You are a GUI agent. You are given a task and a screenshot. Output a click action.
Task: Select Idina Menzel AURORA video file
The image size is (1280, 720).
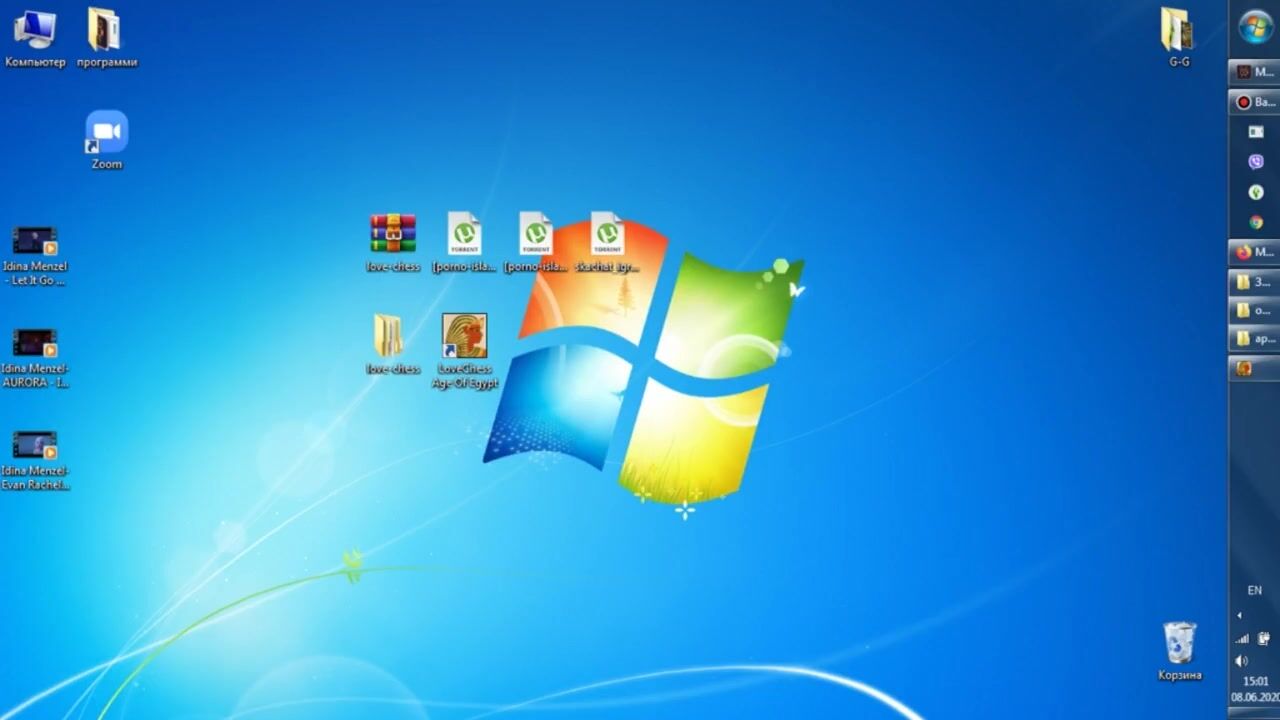tap(35, 343)
